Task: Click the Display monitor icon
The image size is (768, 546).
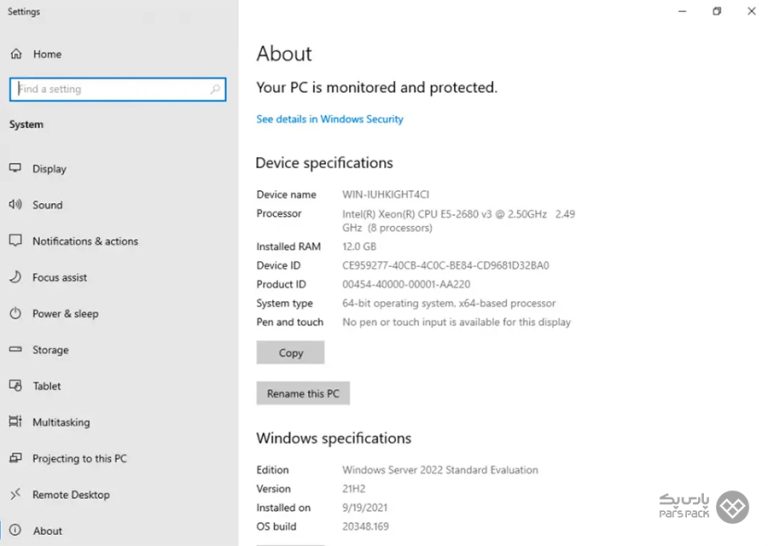Action: point(15,168)
